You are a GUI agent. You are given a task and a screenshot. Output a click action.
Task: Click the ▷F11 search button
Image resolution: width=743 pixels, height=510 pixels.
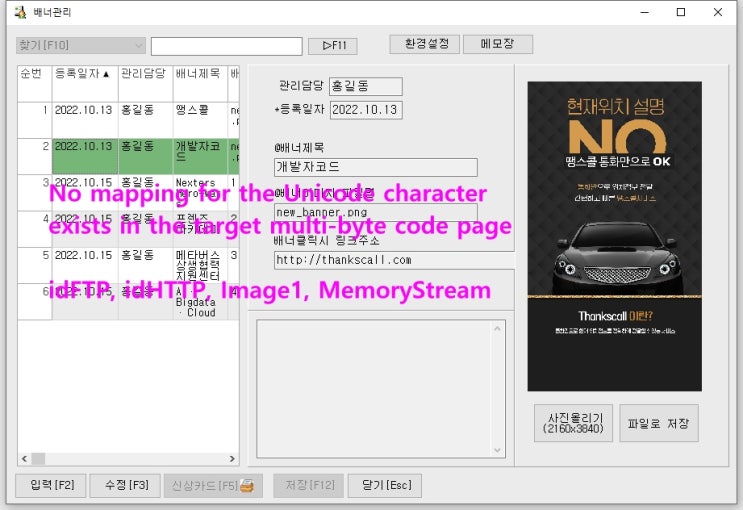pos(333,46)
